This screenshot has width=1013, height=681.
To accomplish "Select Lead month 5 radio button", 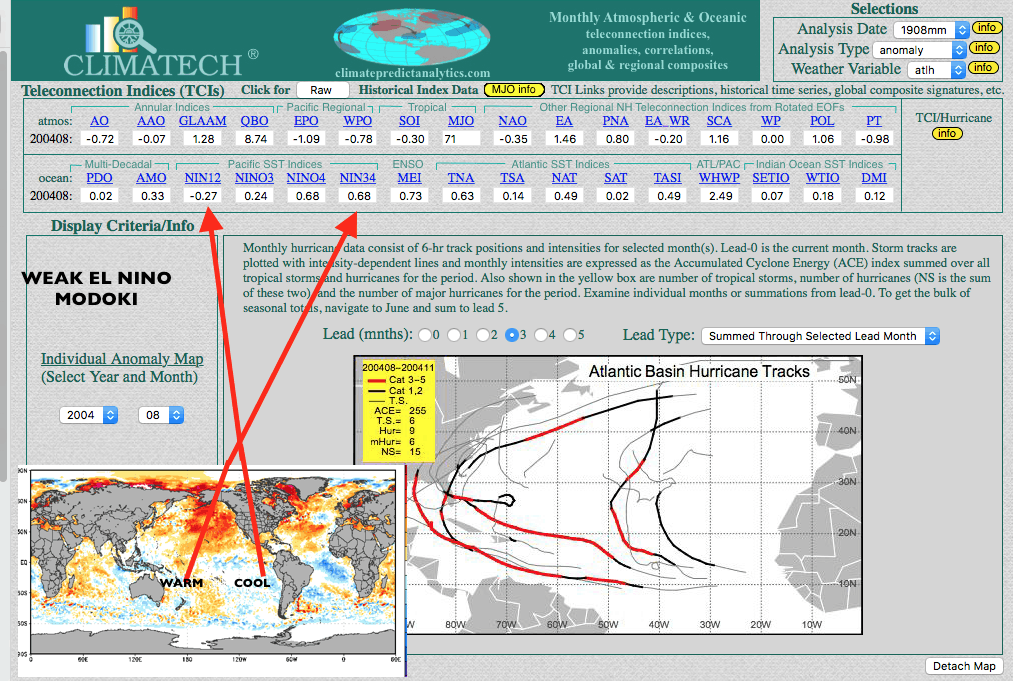I will tap(569, 335).
